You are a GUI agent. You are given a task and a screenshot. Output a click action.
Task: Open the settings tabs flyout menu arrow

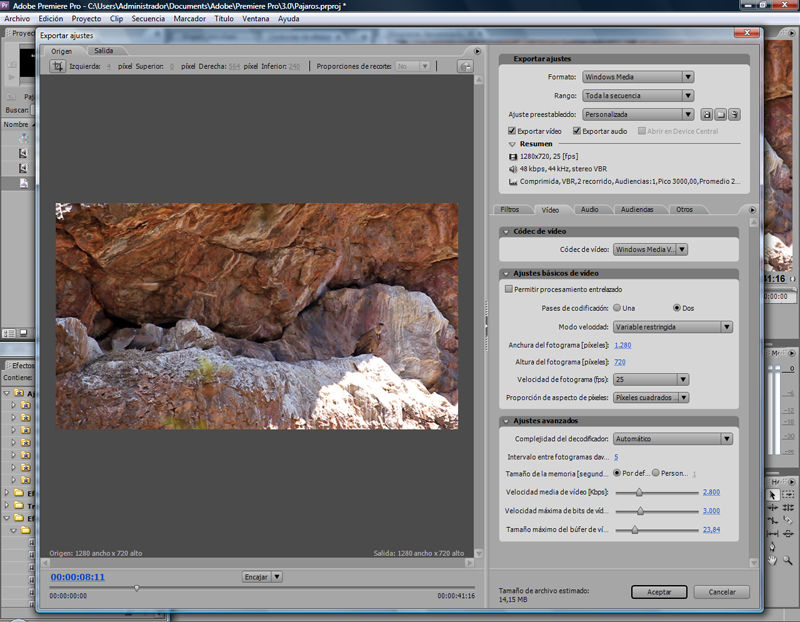pyautogui.click(x=752, y=210)
